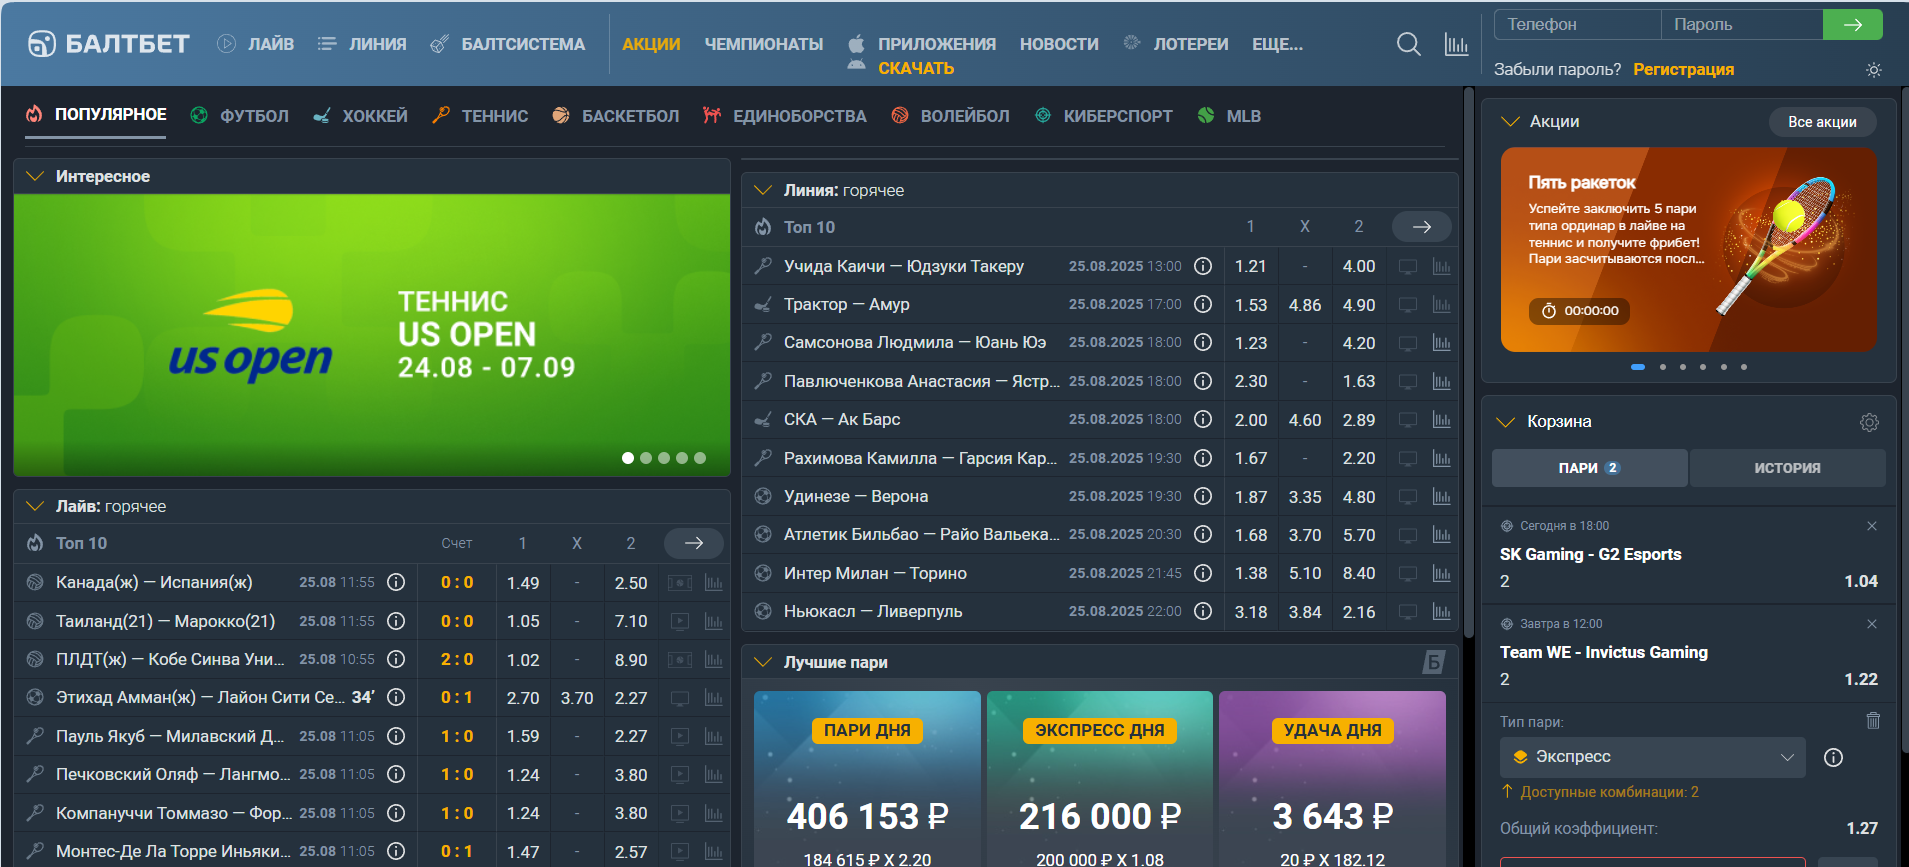
Task: Remove Team WE - Invictus Gaming bet
Action: tap(1872, 624)
